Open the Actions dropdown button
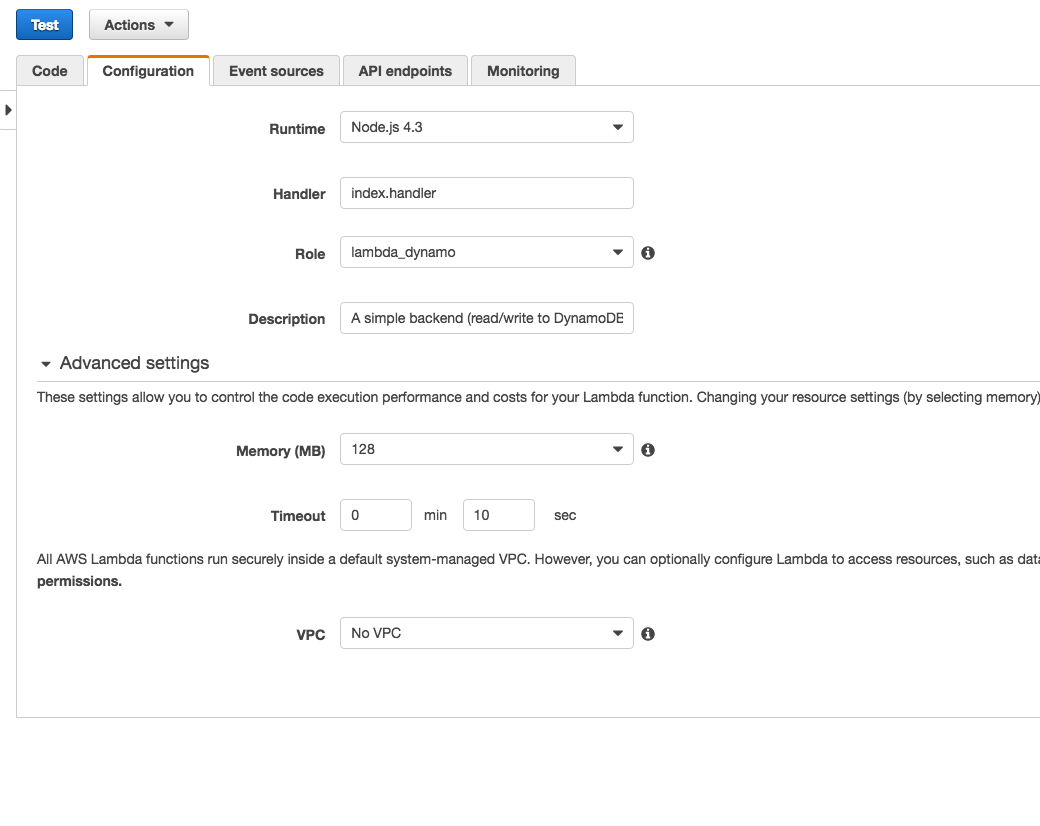The image size is (1040, 826). [x=139, y=25]
